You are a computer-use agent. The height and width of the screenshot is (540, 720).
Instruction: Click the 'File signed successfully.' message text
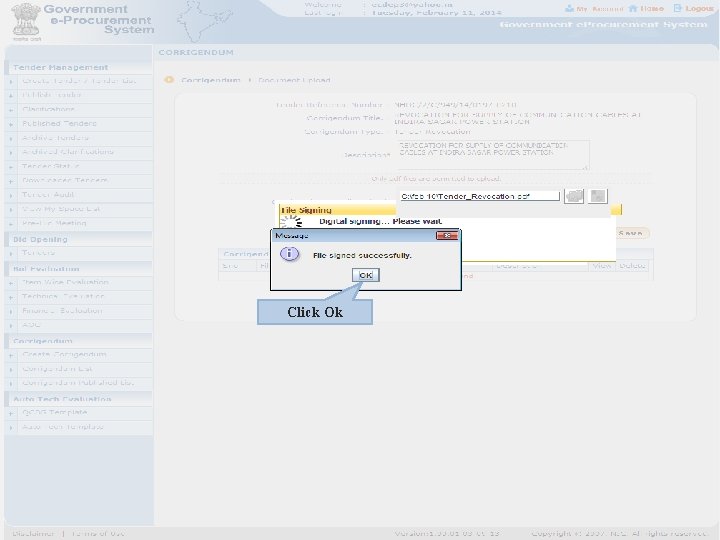(x=362, y=255)
